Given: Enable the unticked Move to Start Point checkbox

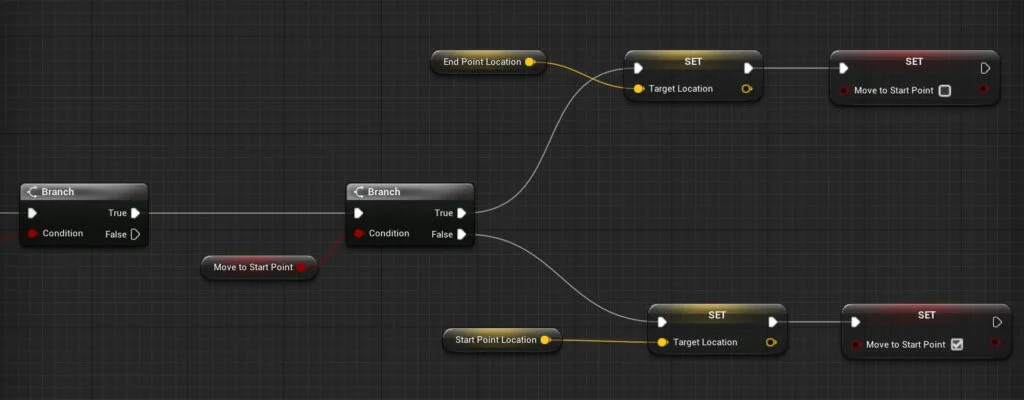Looking at the screenshot, I should coord(945,91).
